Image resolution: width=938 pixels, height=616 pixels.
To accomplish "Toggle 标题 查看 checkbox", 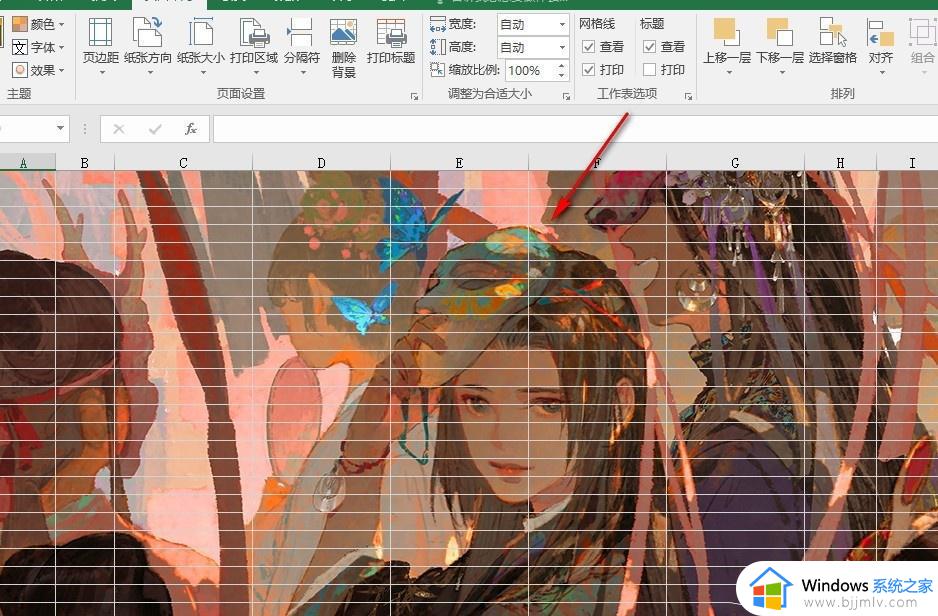I will [x=650, y=47].
